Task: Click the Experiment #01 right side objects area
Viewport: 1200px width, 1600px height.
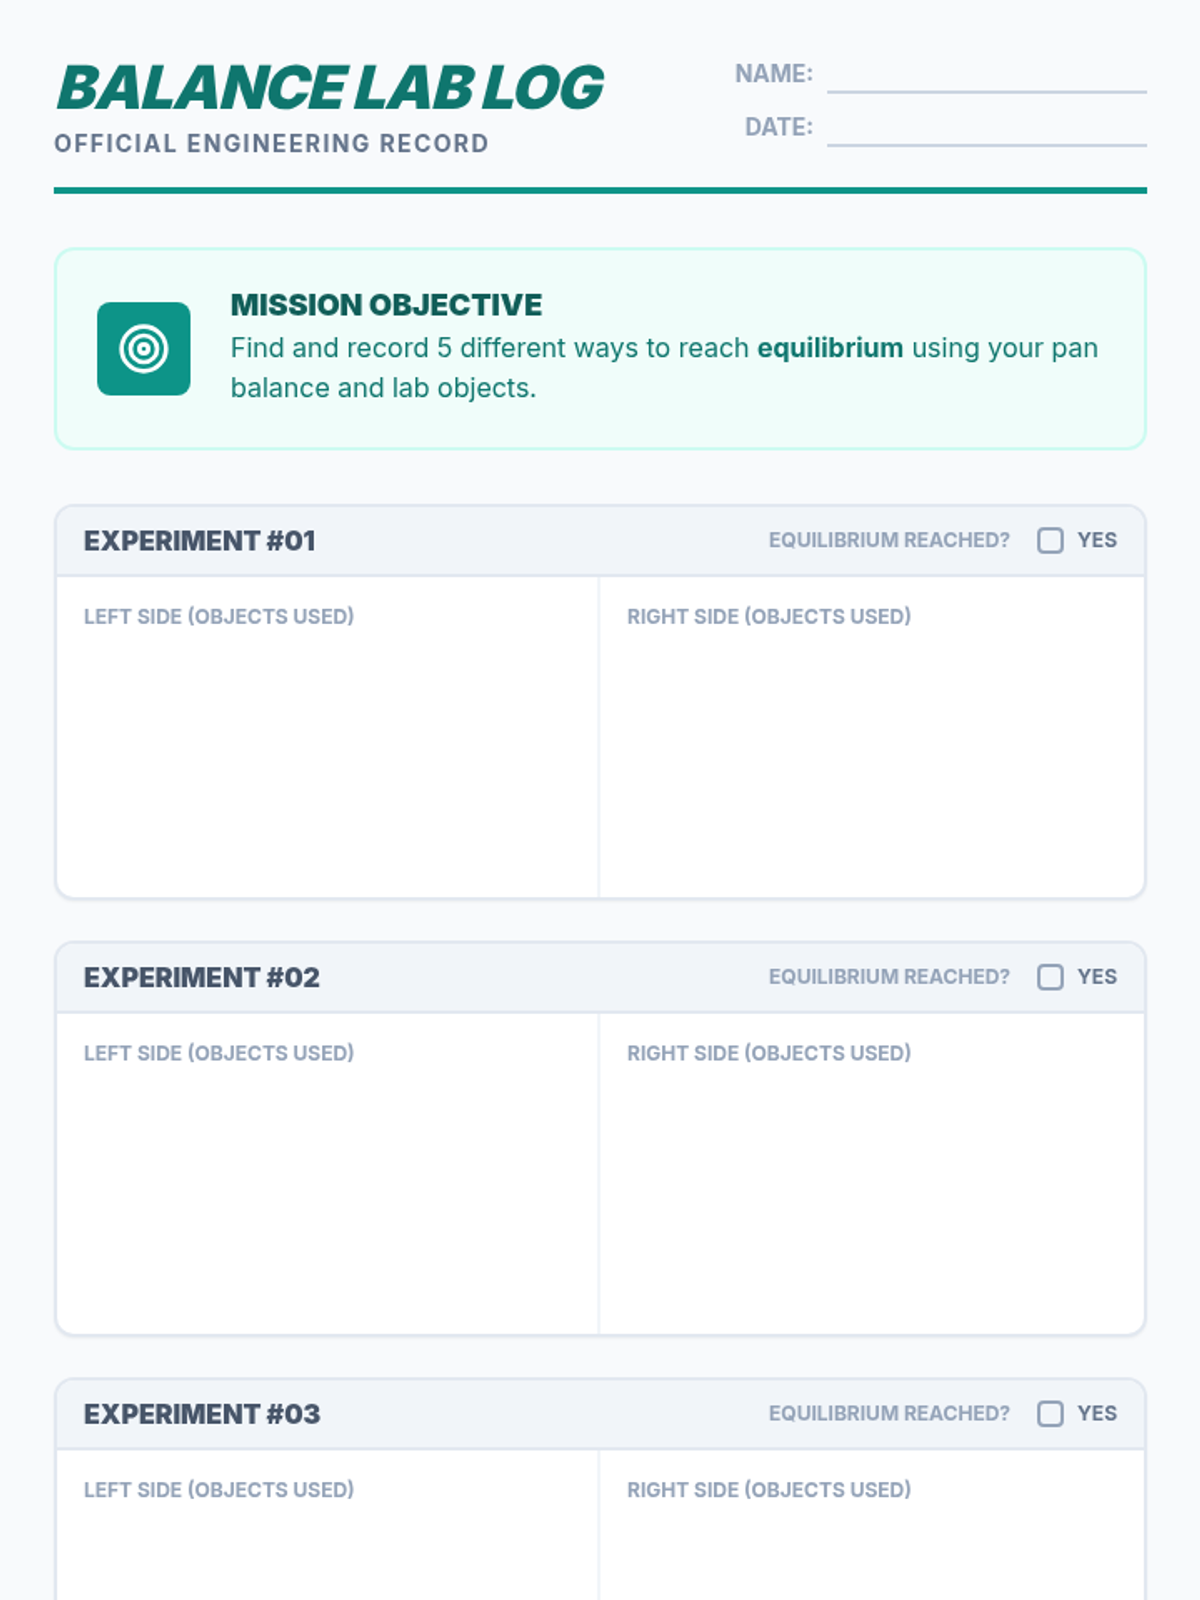Action: point(871,737)
